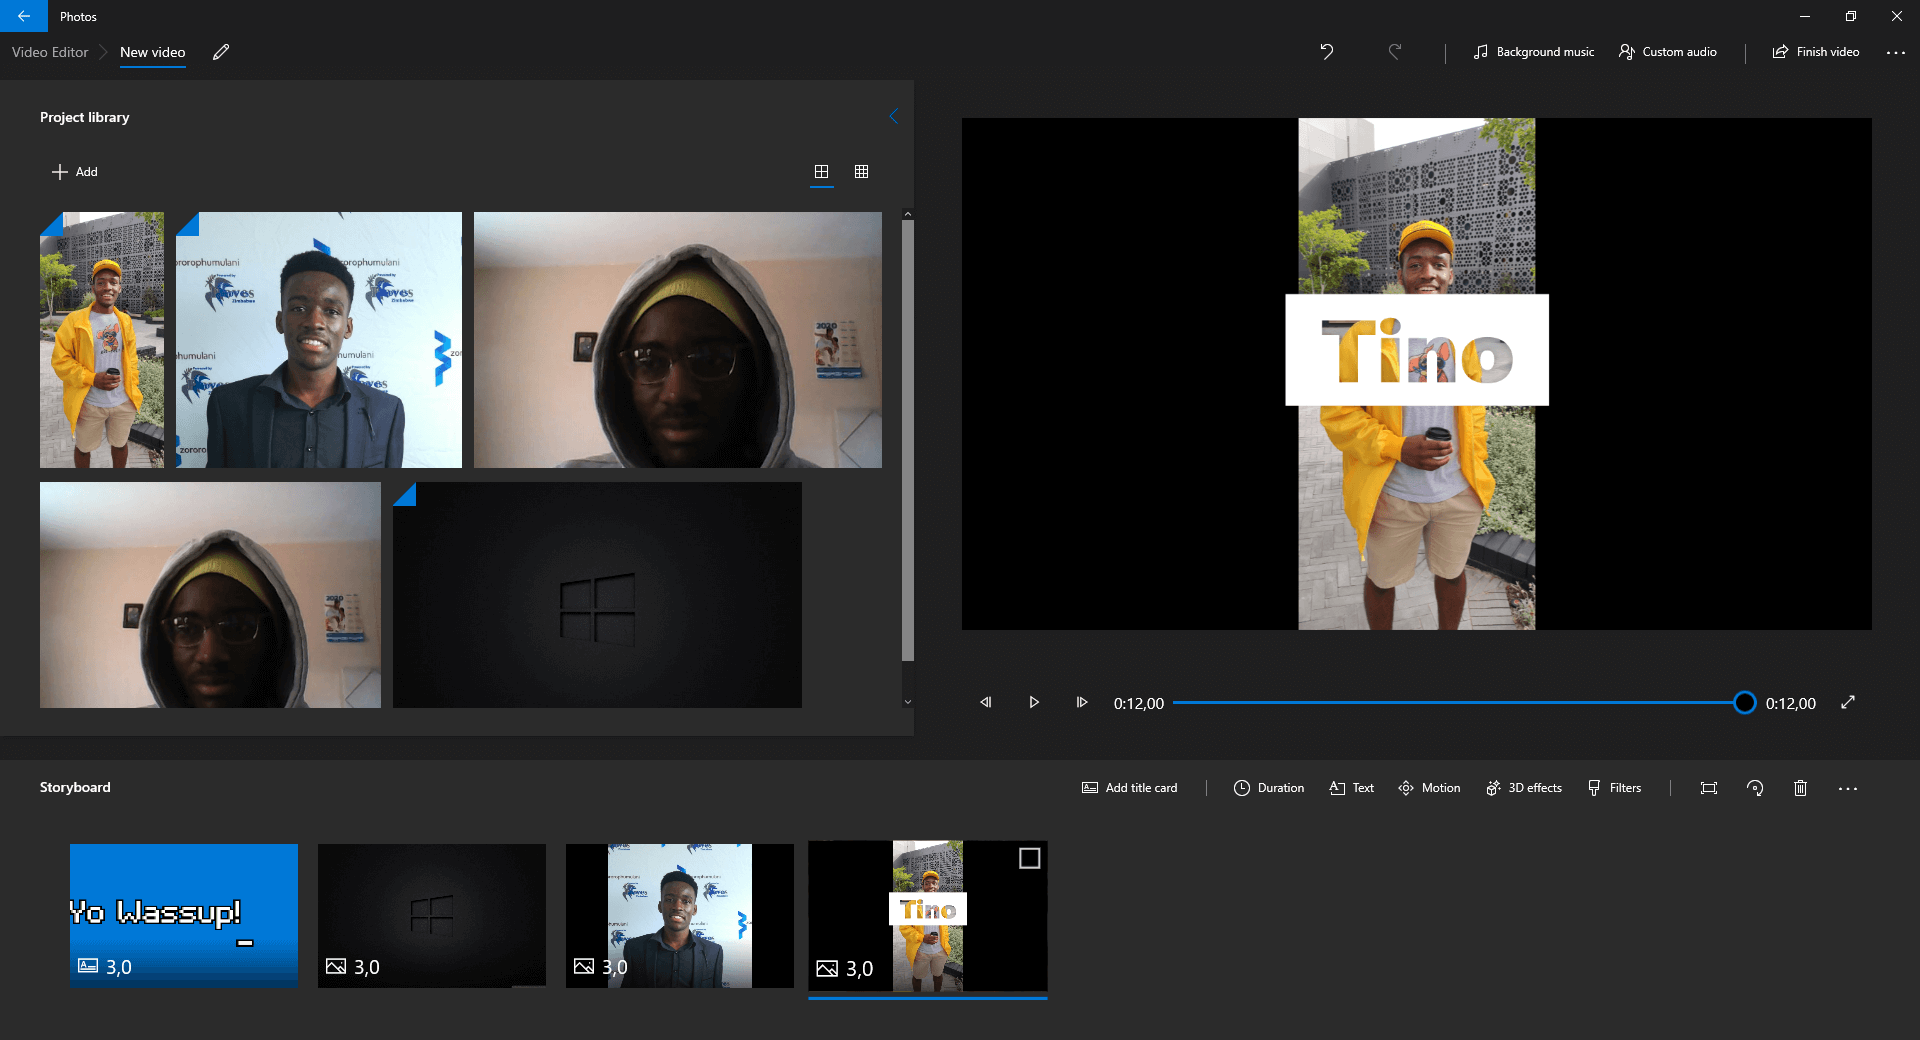
Task: Rotate the selected clip using rotate icon
Action: 1754,788
